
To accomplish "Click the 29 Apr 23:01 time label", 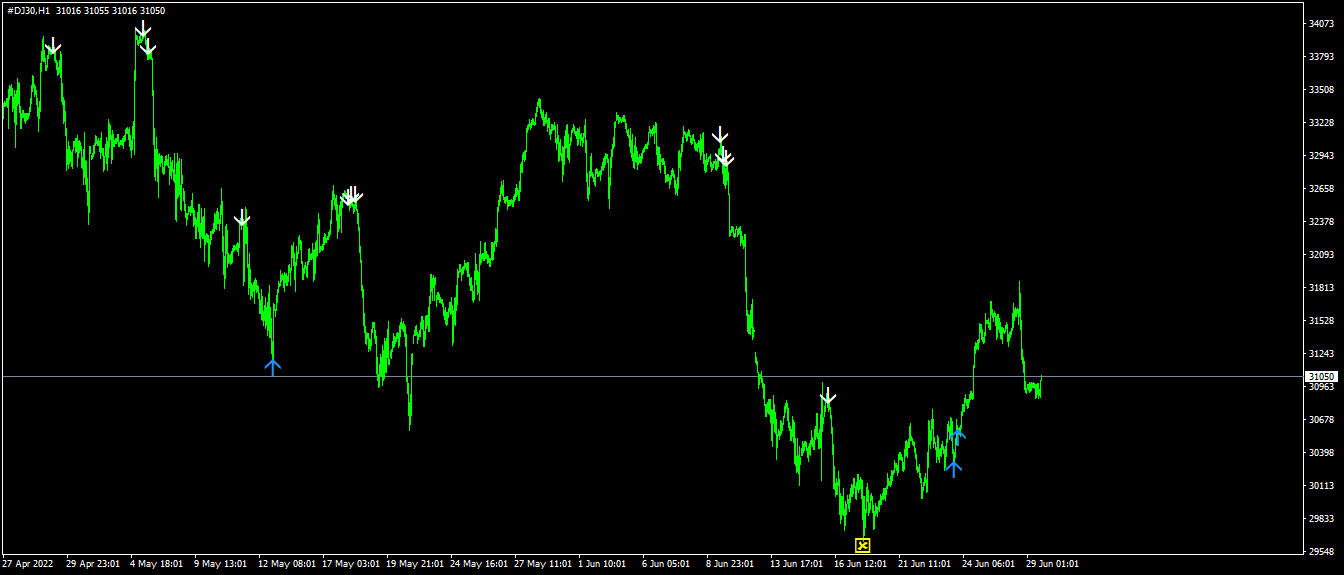I will click(92, 563).
